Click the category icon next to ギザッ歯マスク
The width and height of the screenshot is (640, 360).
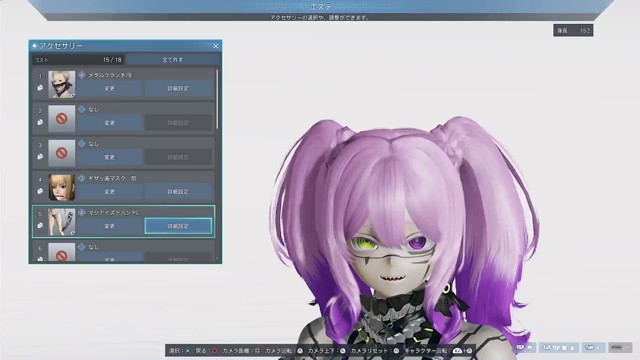click(x=82, y=178)
